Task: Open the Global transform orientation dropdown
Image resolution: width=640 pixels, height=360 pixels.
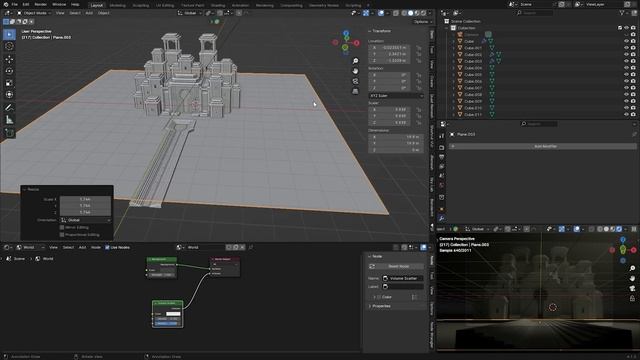Action: (x=189, y=13)
